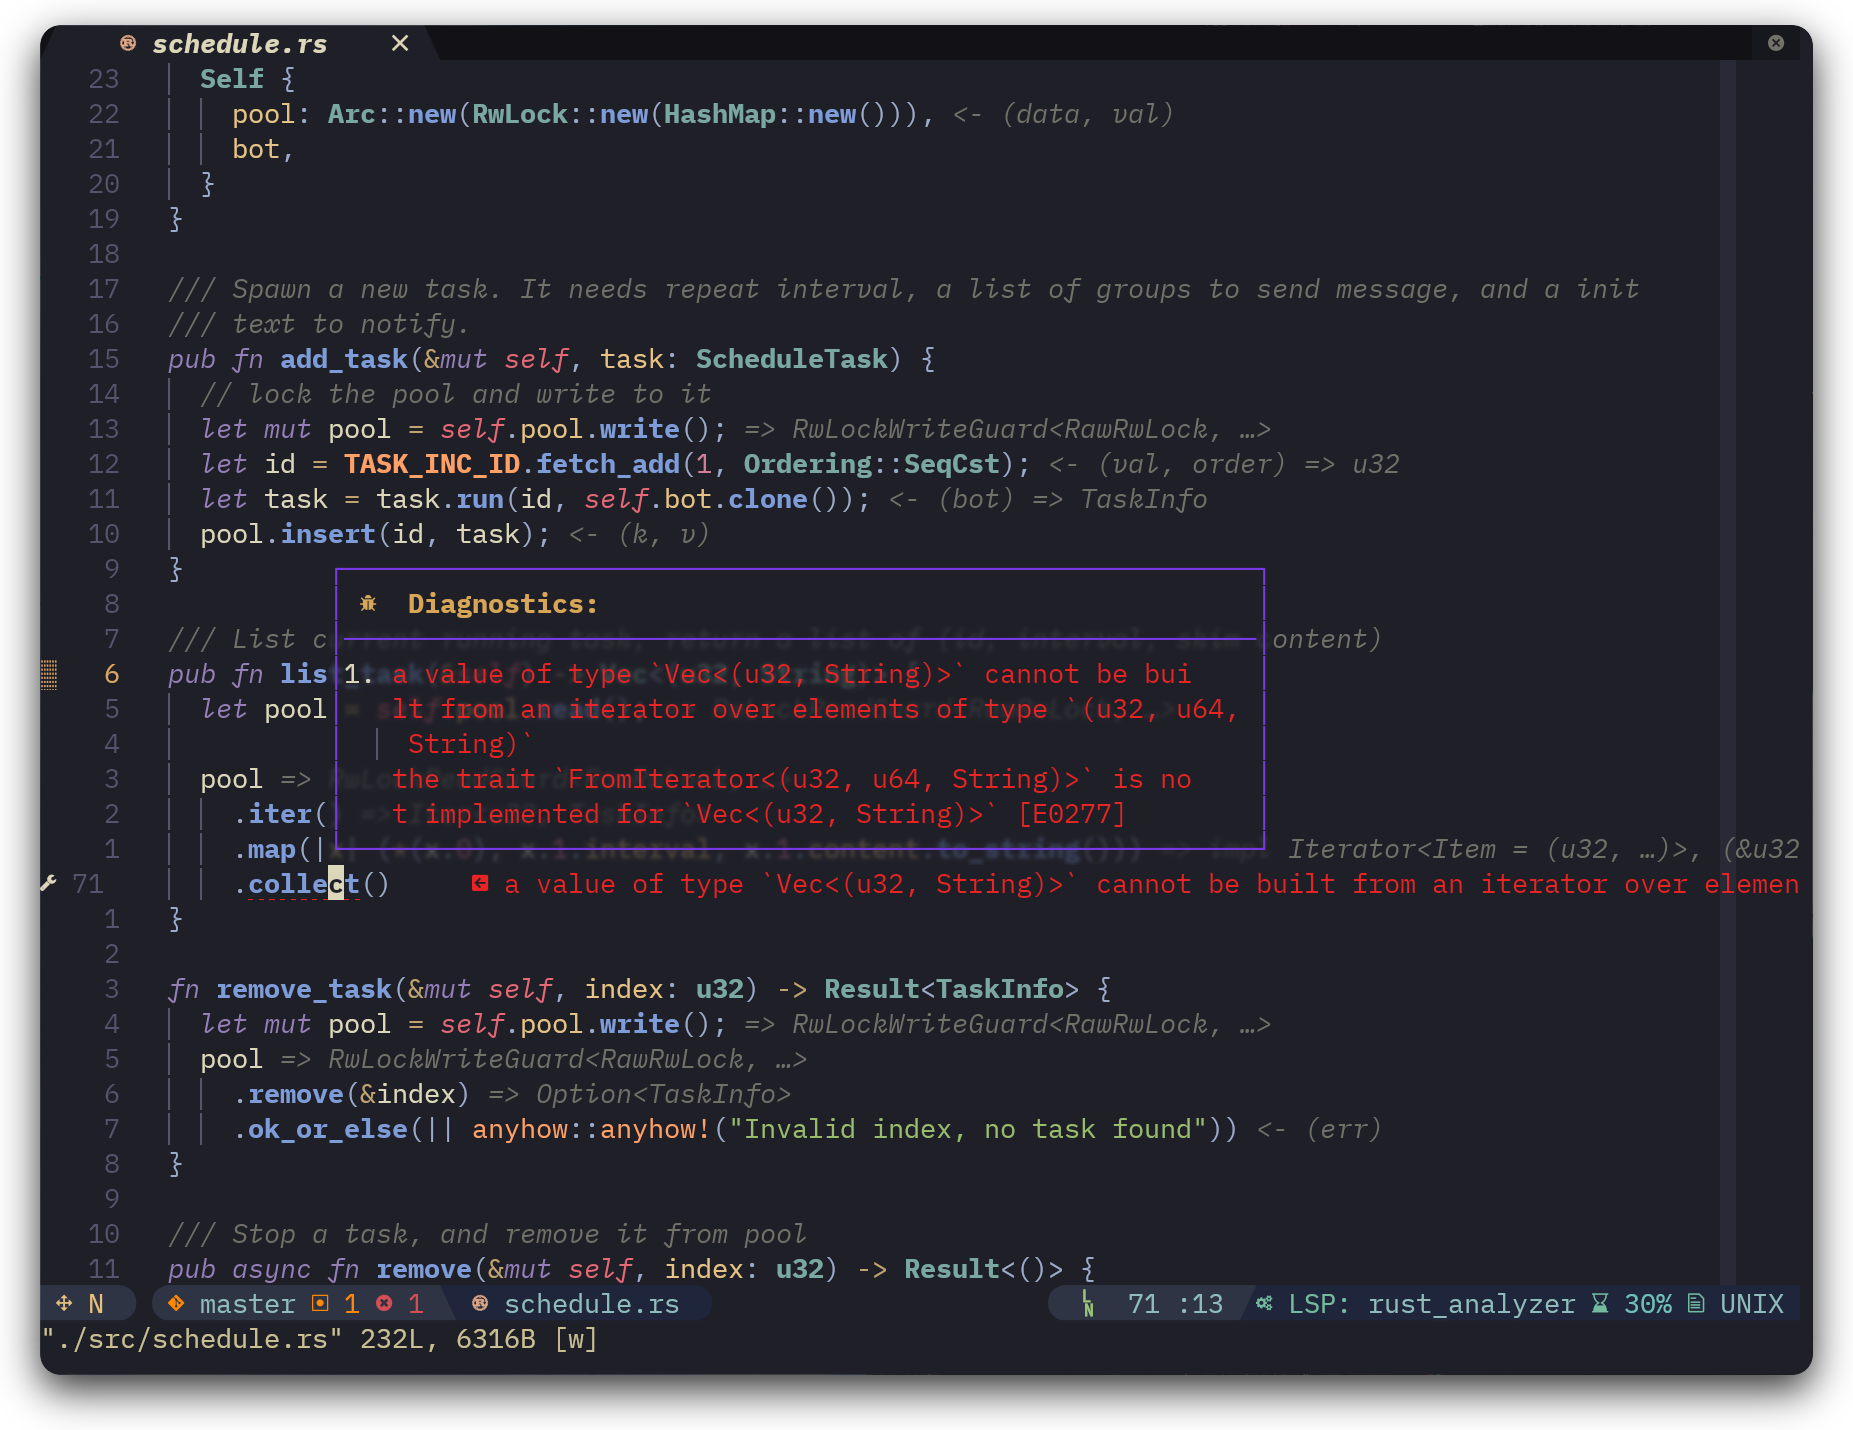This screenshot has width=1853, height=1430.
Task: Click the .remove(&index) call
Action: tap(351, 1094)
